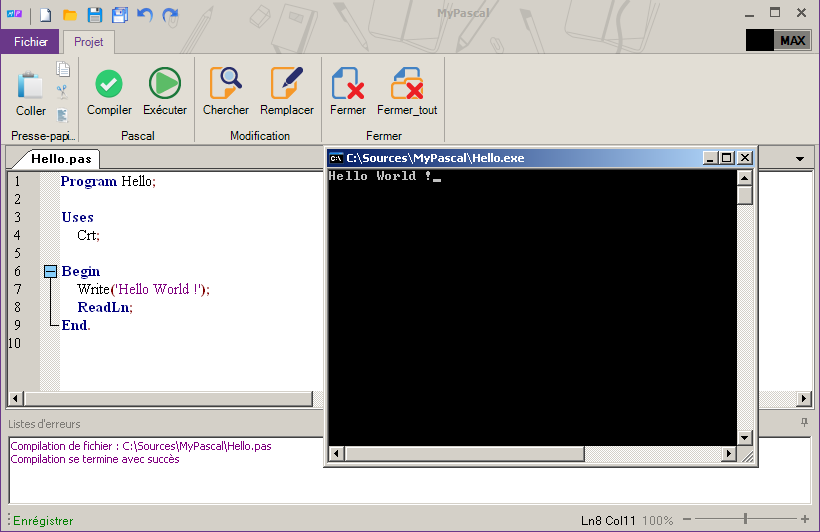Toggle the pin on the Listes d'erreurs panel
The image size is (820, 532).
pos(804,423)
